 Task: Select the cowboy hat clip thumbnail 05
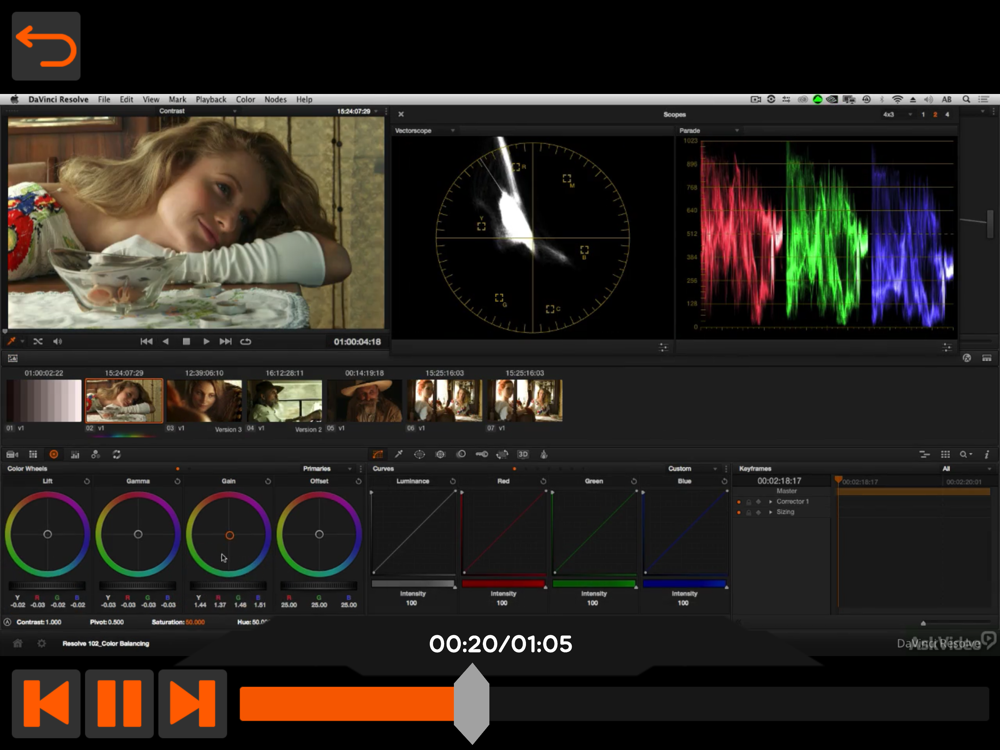tap(364, 401)
